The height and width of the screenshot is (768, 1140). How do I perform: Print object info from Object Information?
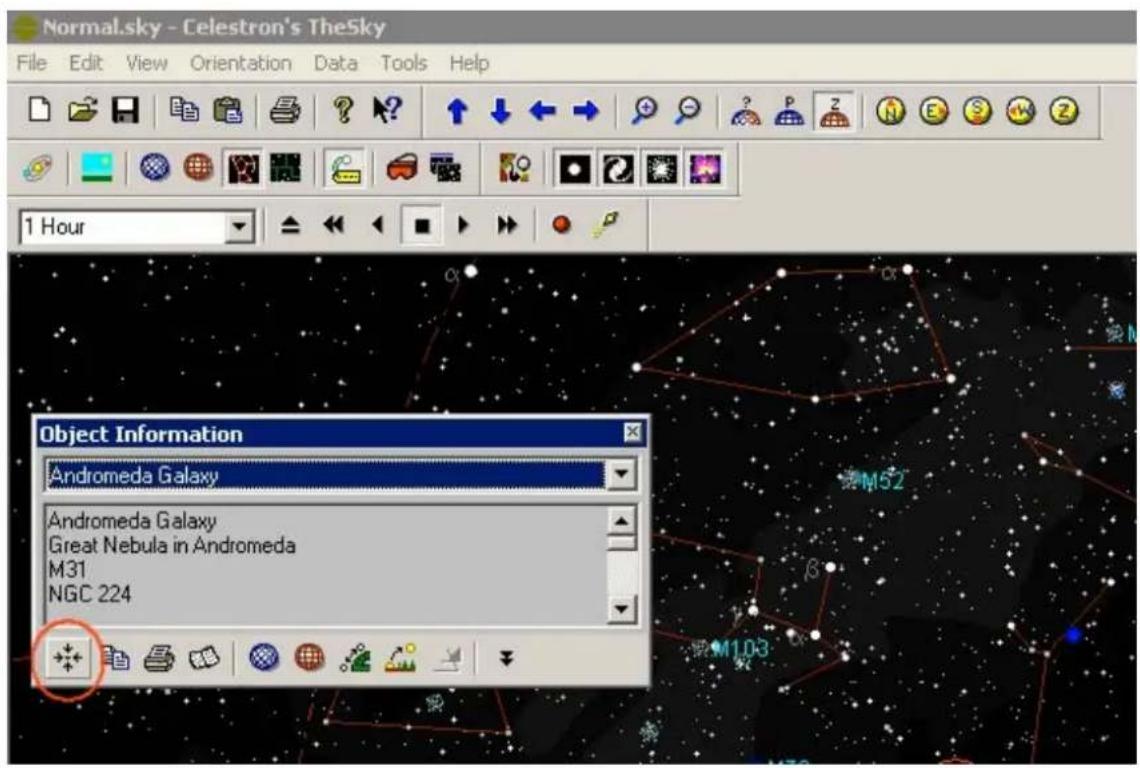pyautogui.click(x=158, y=658)
